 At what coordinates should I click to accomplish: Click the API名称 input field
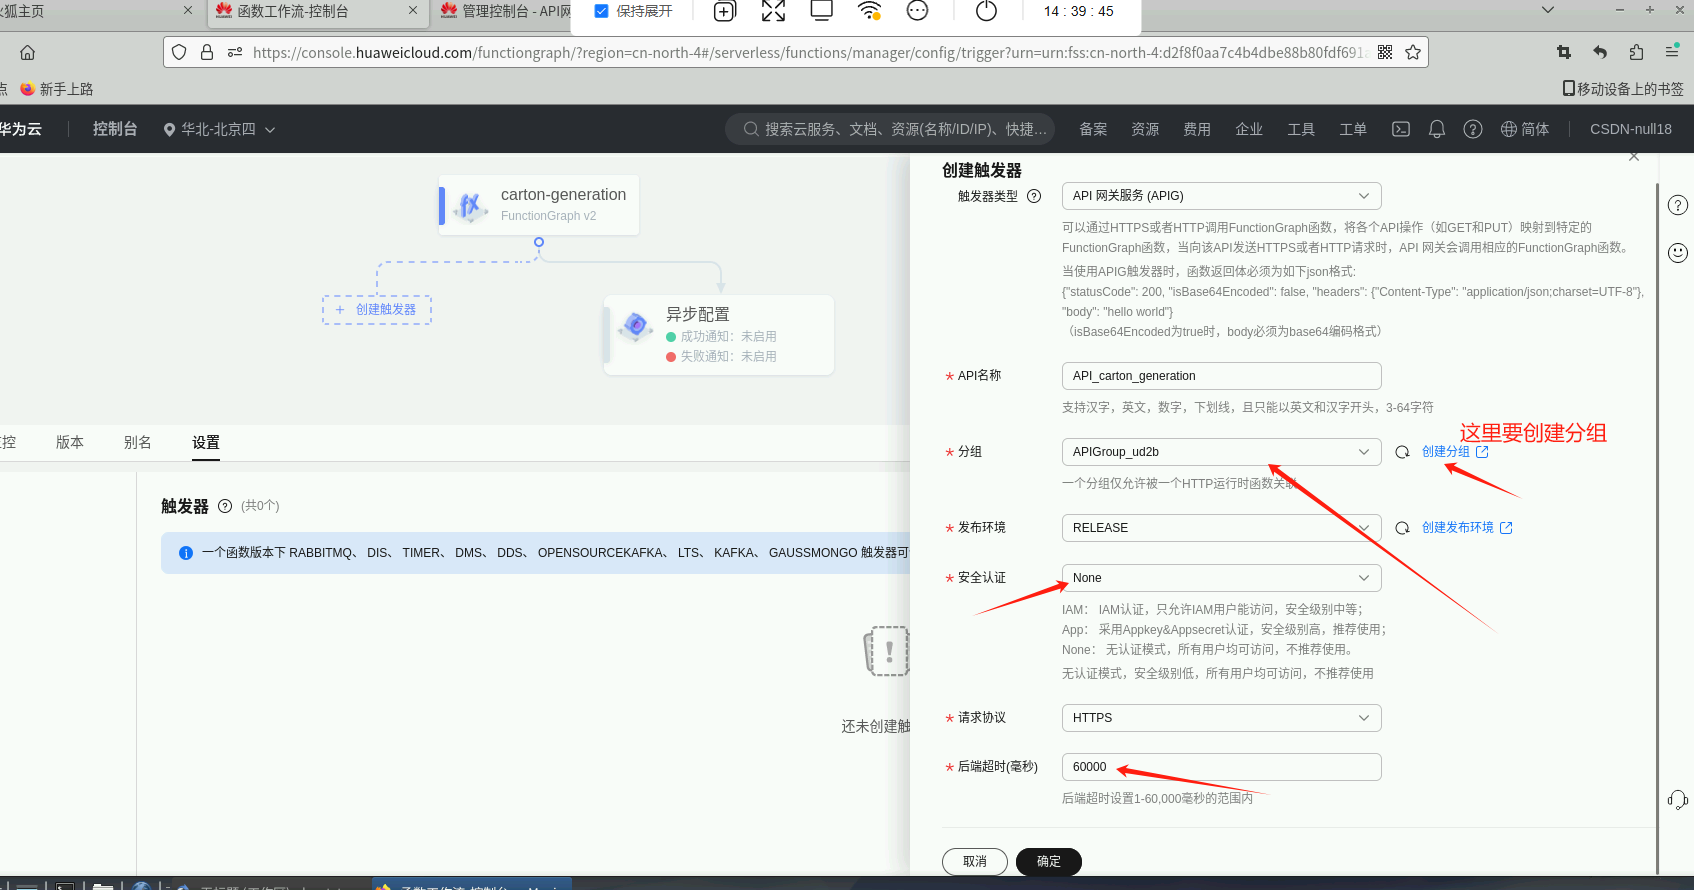tap(1221, 376)
